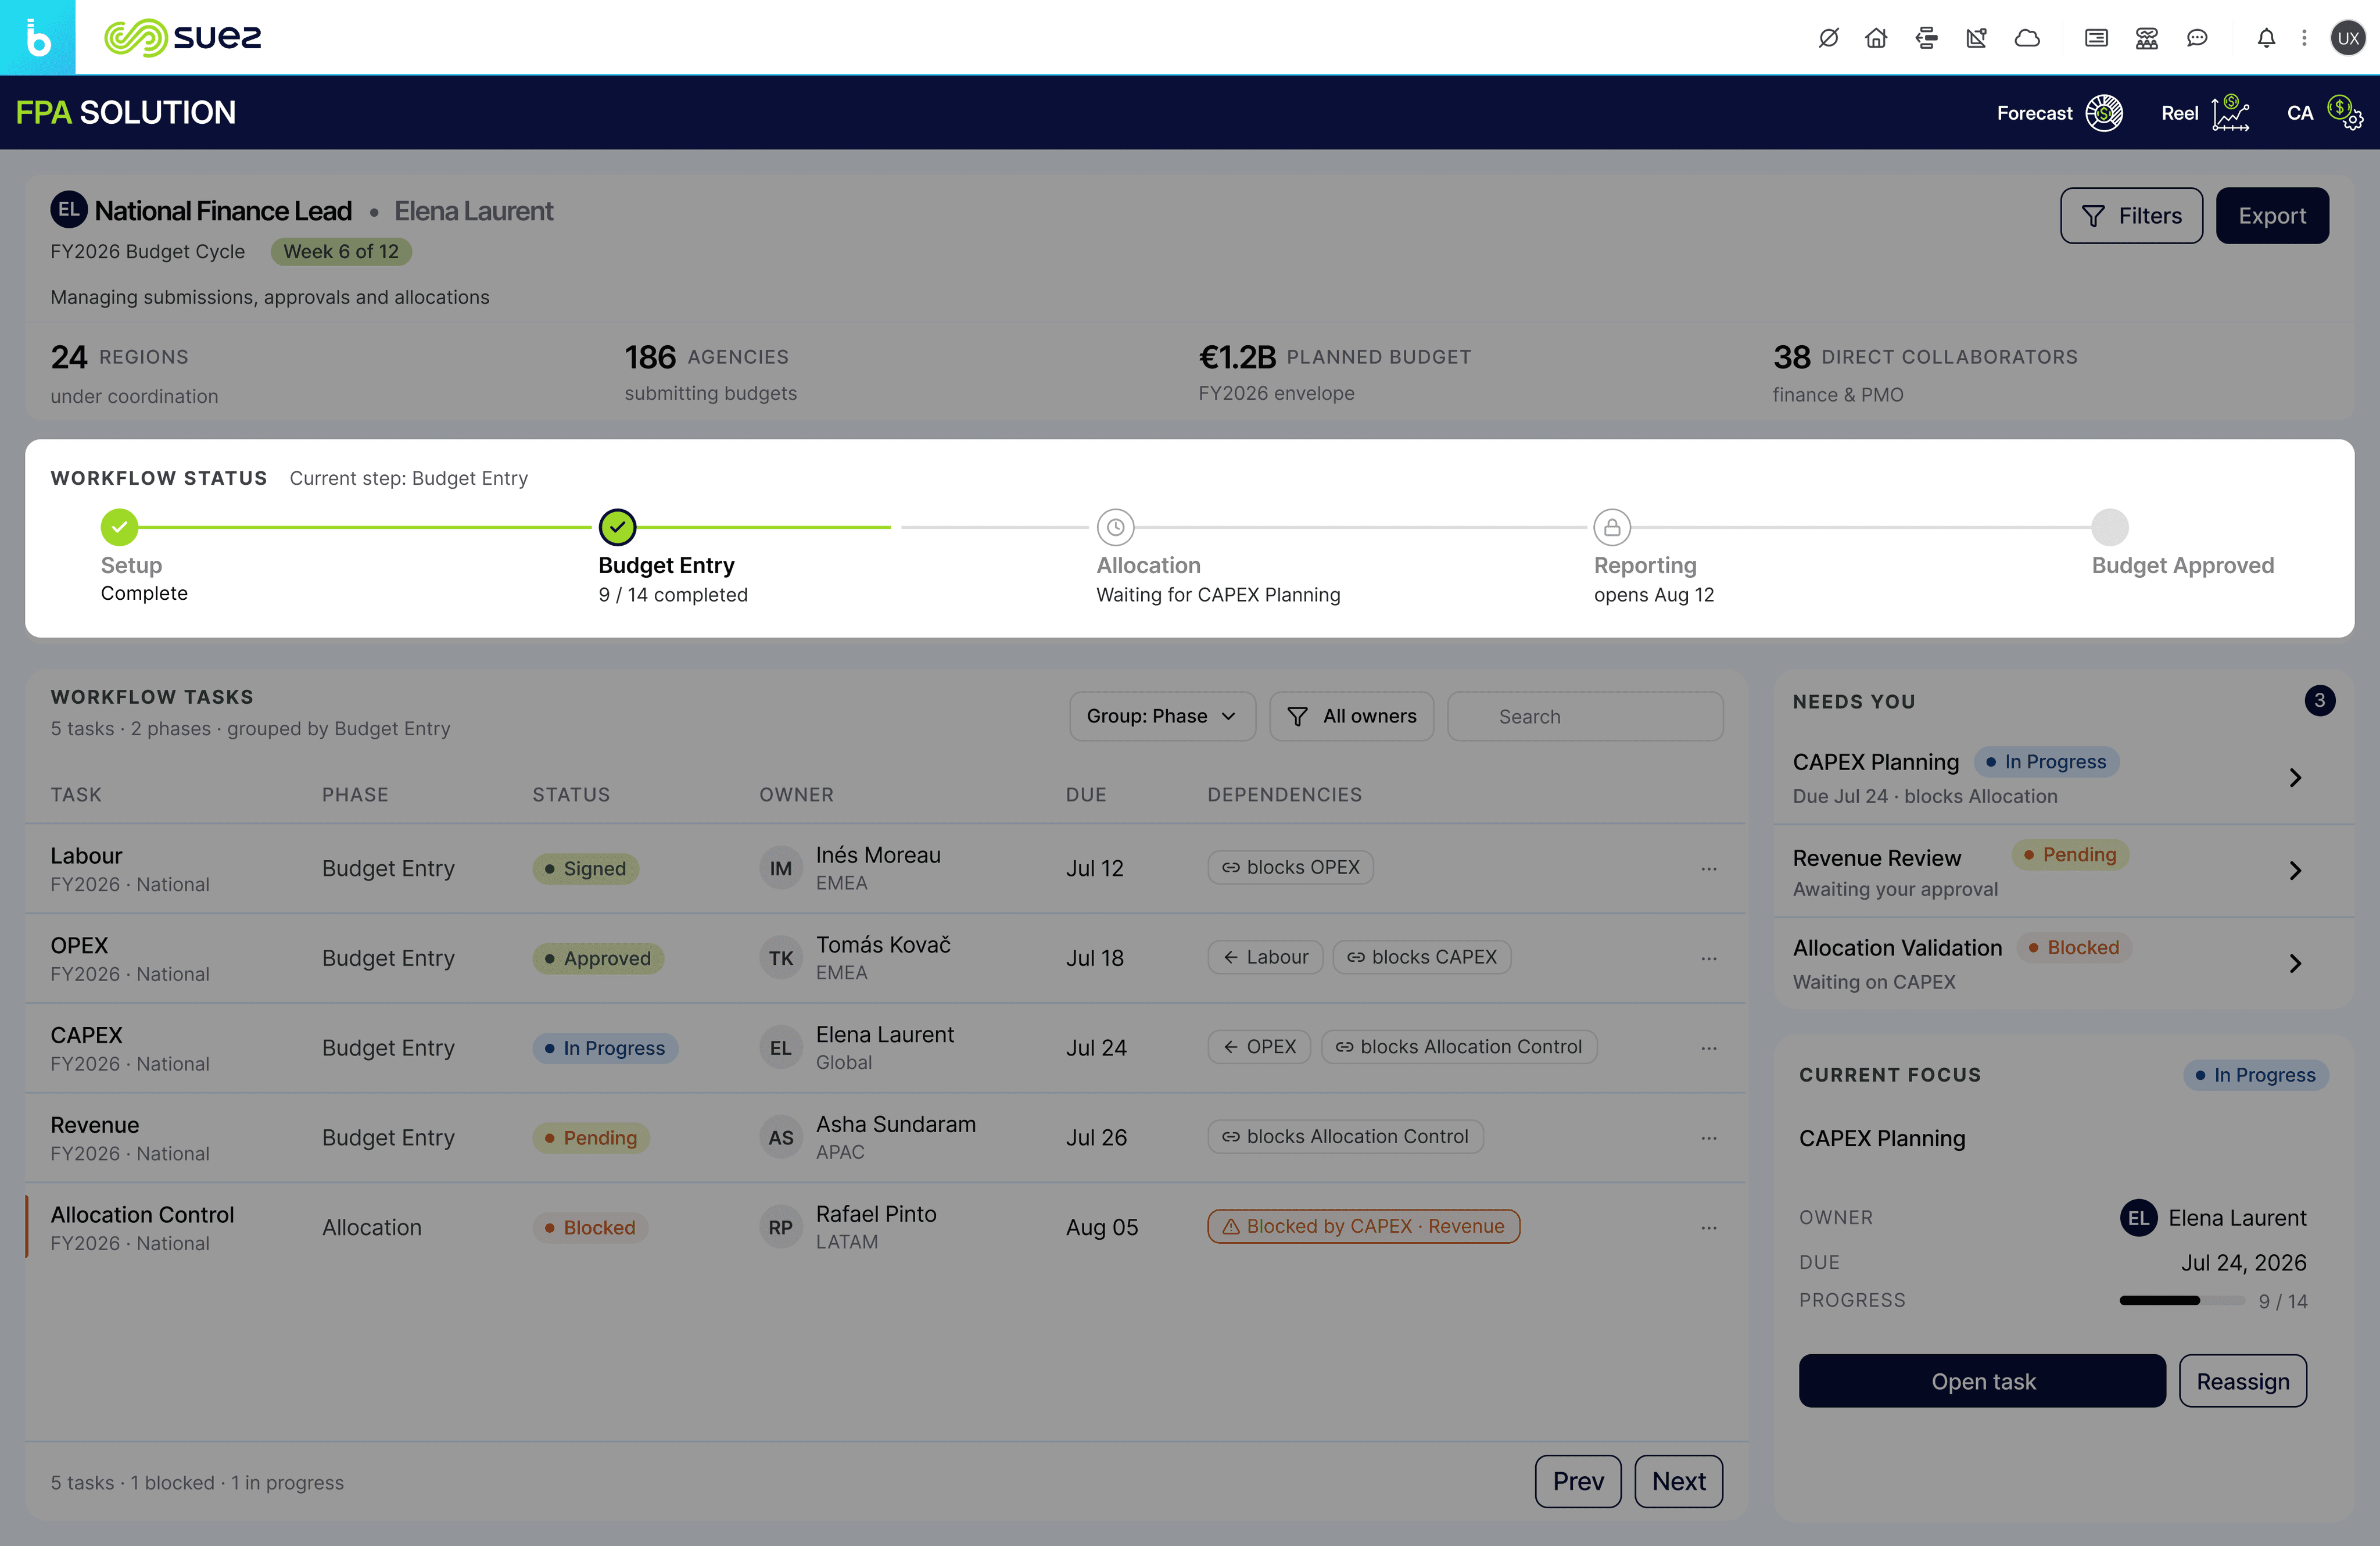Open row menu for Allocation Control task
Screen dimensions: 2380x1546
coord(1709,1227)
